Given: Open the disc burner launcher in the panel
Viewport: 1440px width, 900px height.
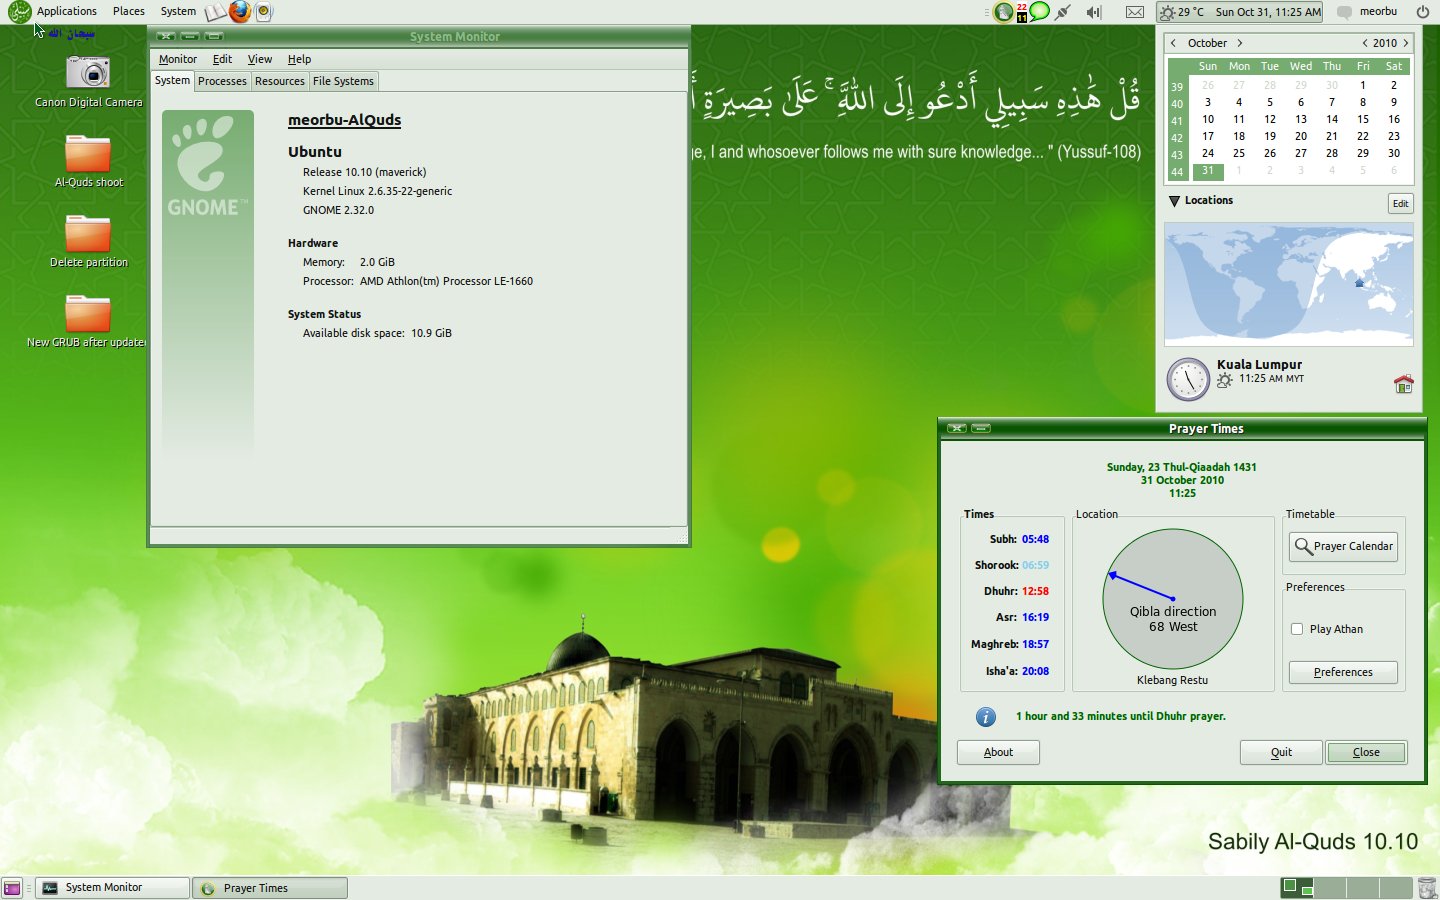Looking at the screenshot, I should 262,12.
